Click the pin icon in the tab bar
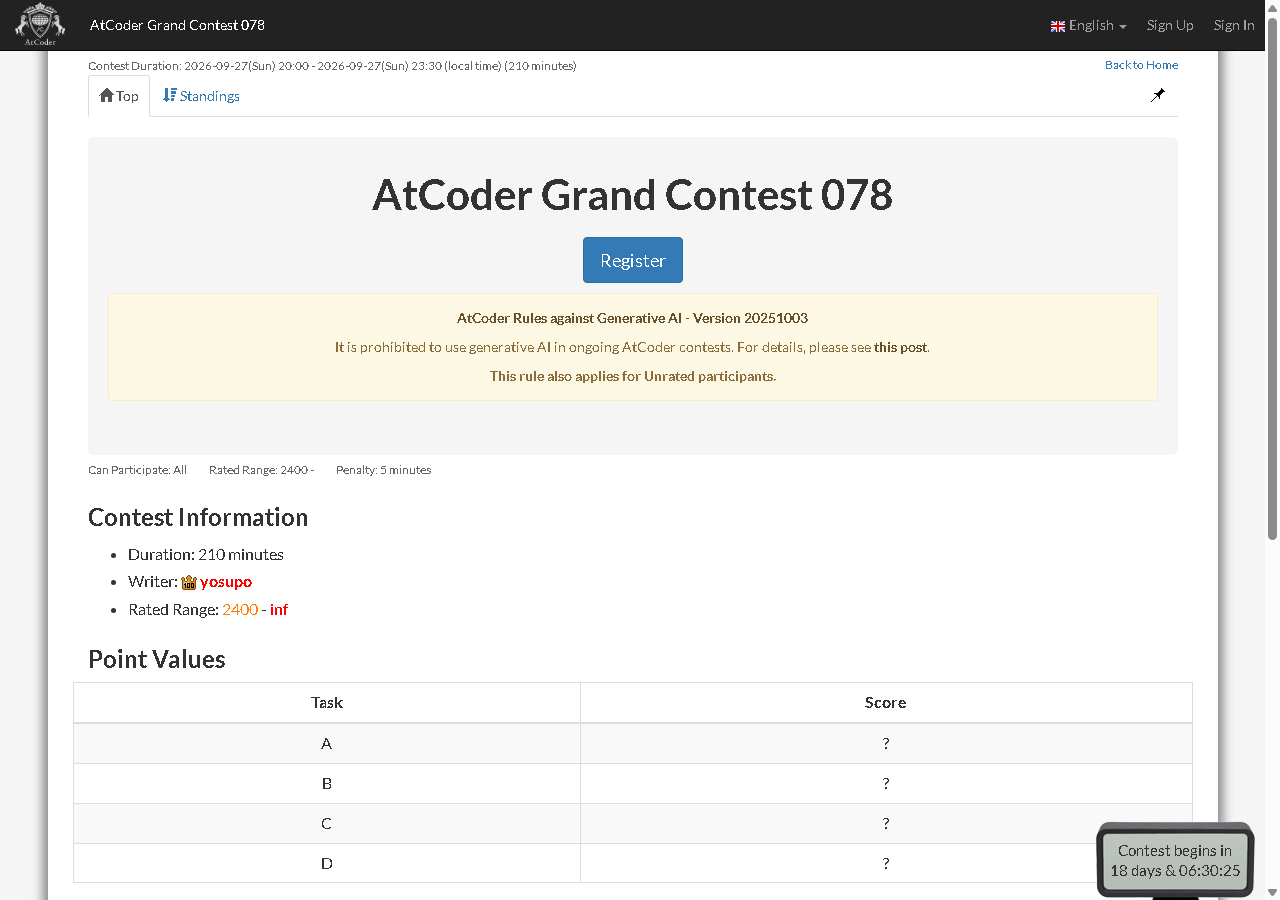Viewport: 1280px width, 900px height. click(x=1158, y=95)
